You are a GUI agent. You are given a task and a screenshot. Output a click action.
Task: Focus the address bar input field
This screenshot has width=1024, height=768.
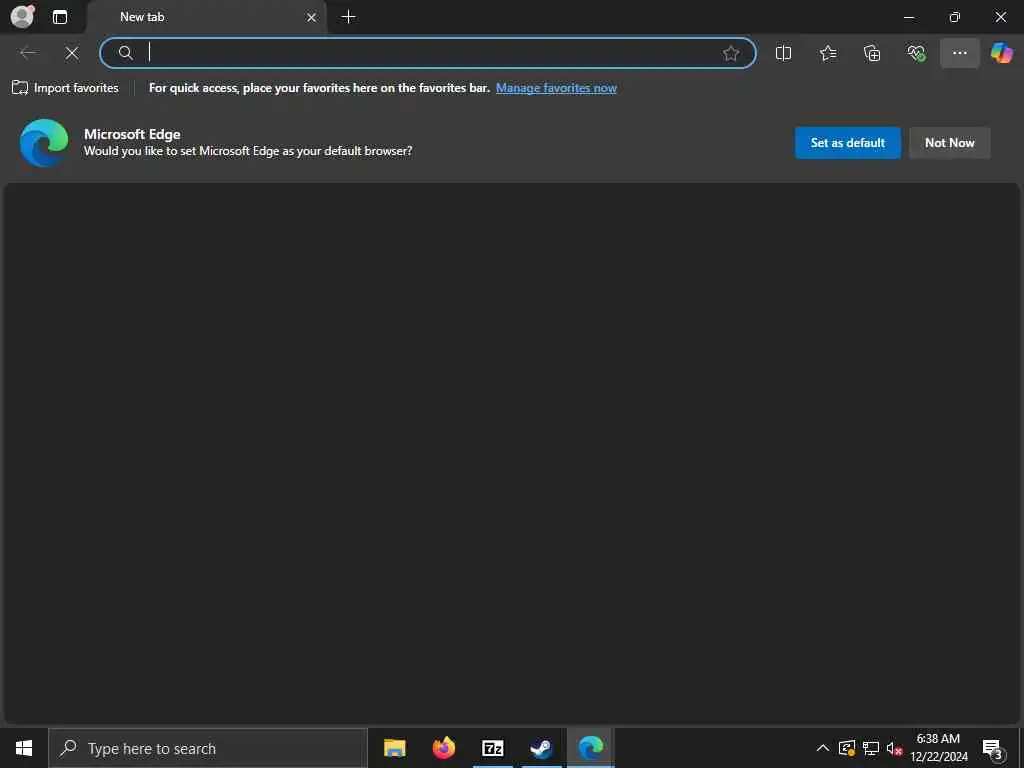tap(428, 53)
